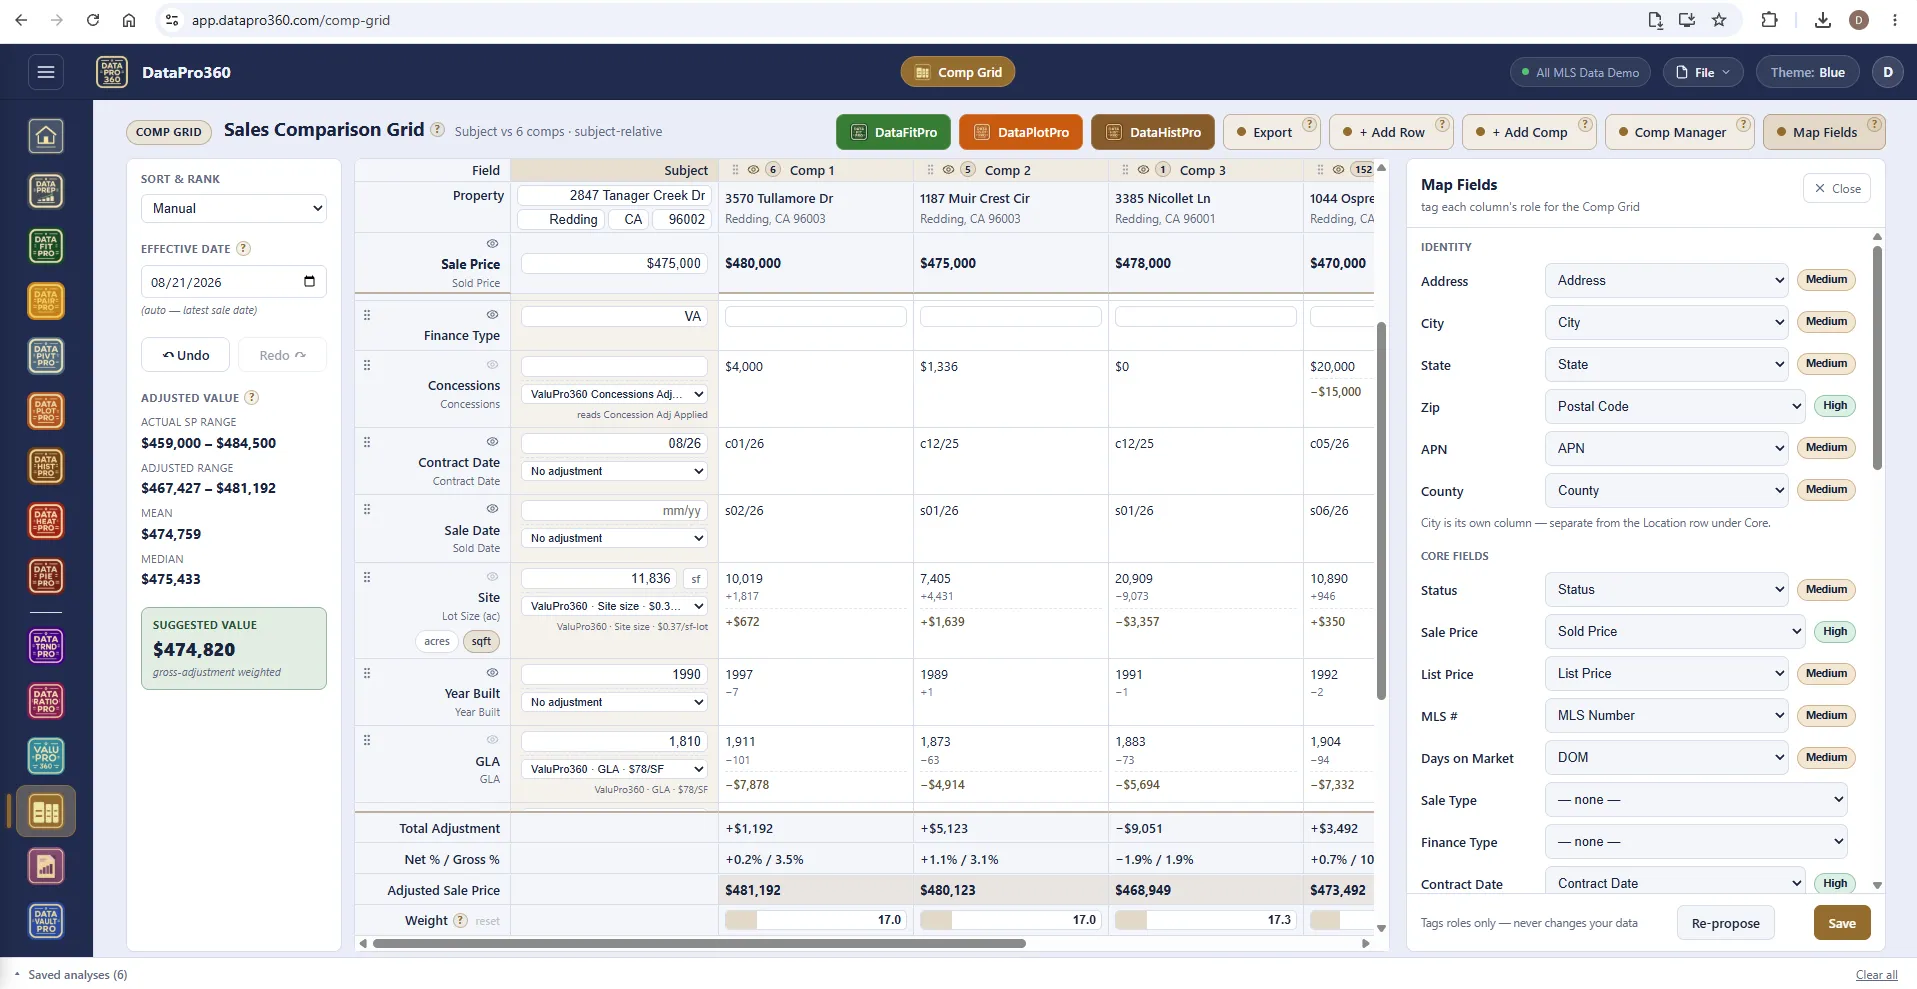
Task: Open the user avatar D in header
Action: tap(1888, 72)
